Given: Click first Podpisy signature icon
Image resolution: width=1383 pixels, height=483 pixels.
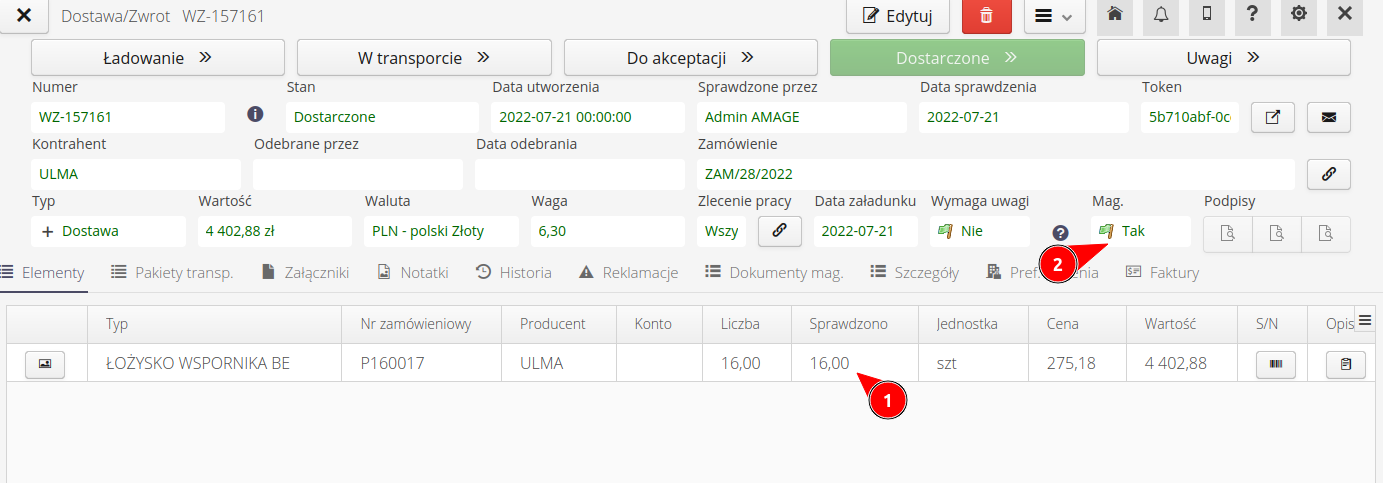Looking at the screenshot, I should tap(1227, 234).
